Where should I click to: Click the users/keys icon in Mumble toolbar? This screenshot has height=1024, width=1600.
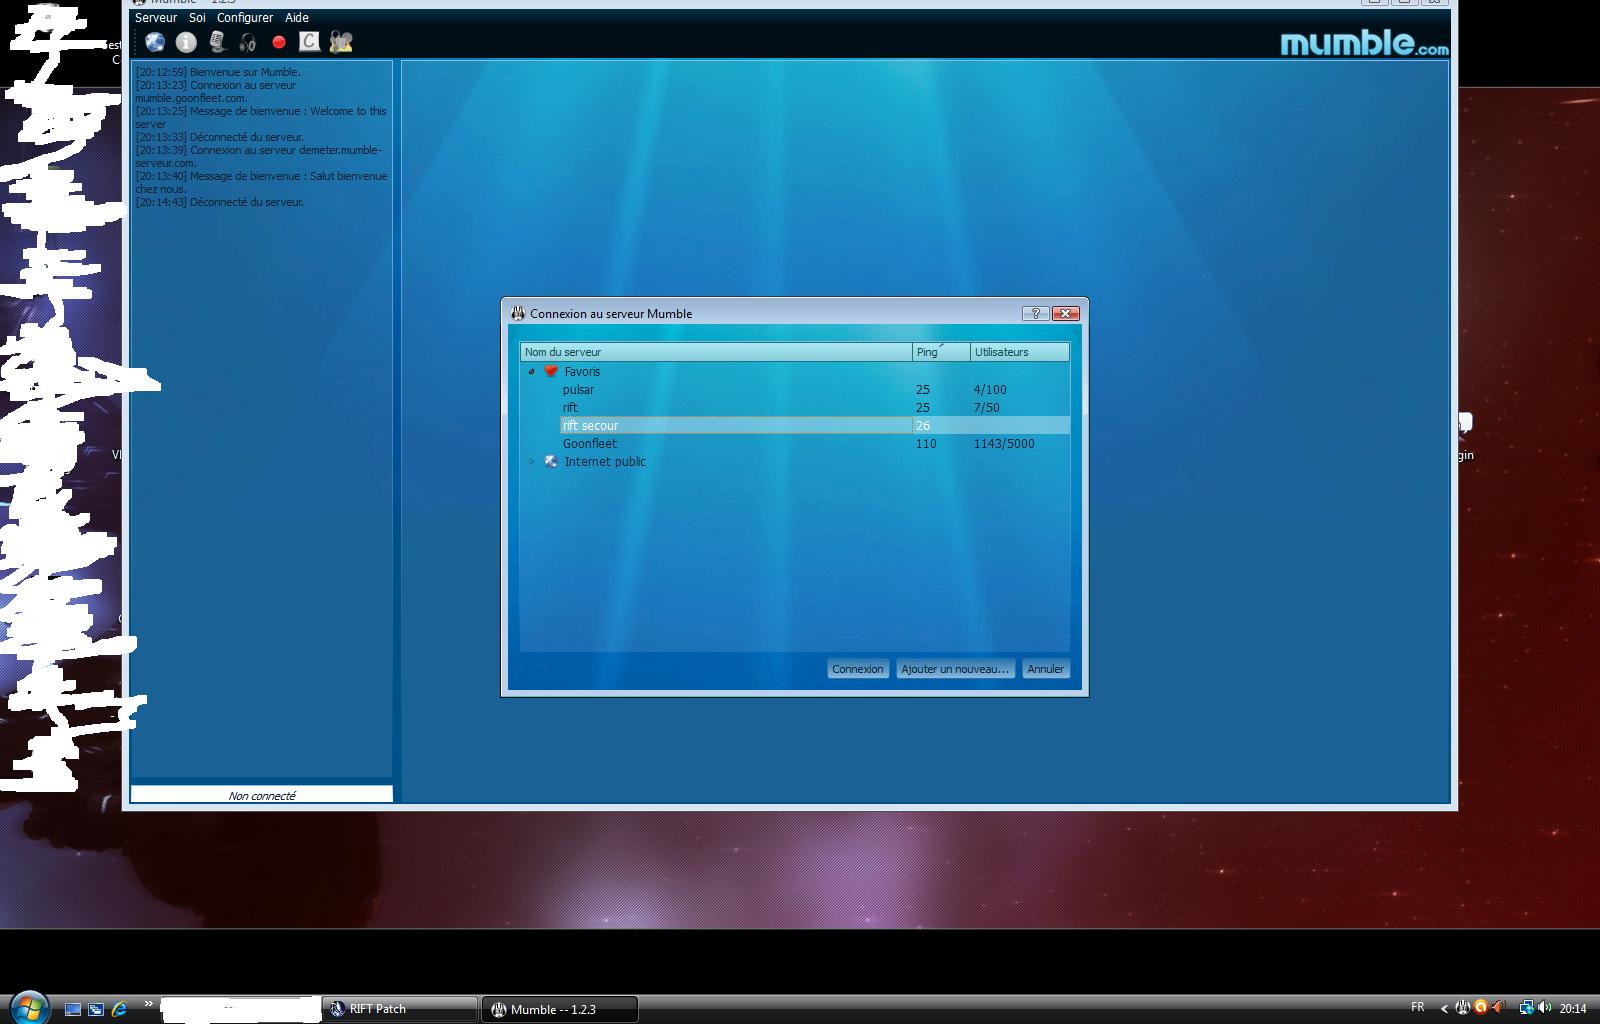341,42
